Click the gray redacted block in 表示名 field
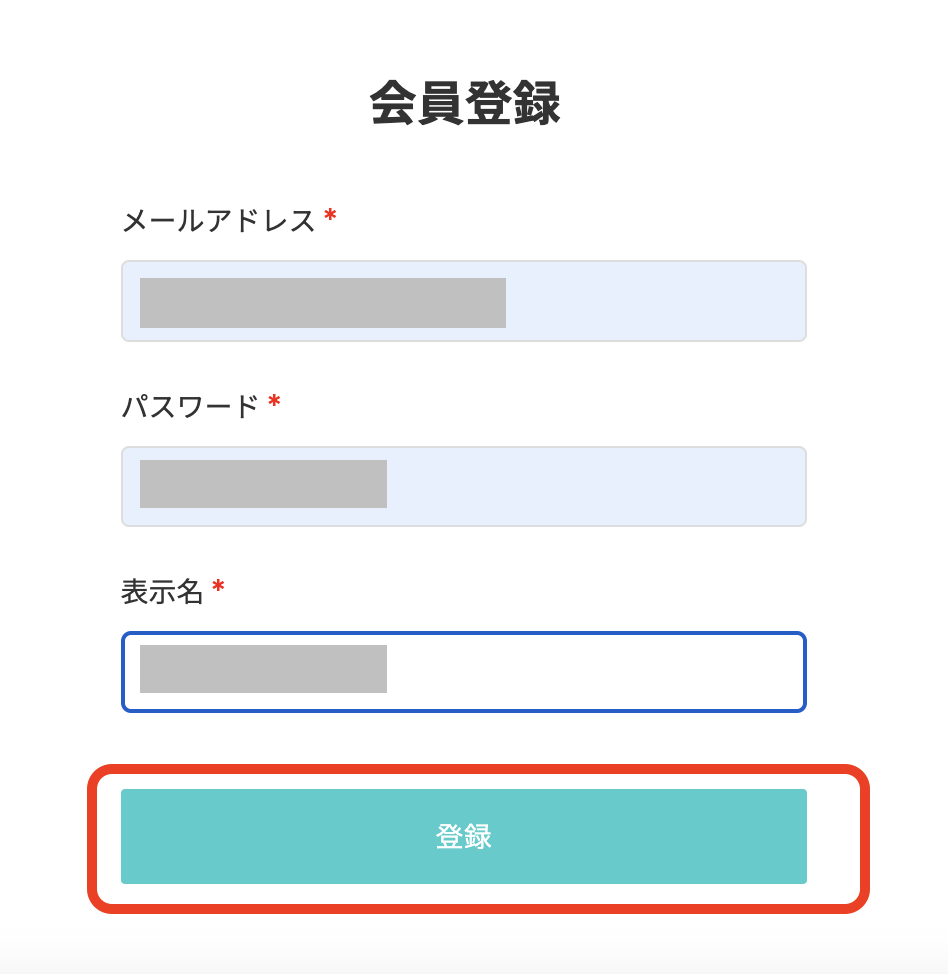Image resolution: width=948 pixels, height=974 pixels. pos(263,669)
